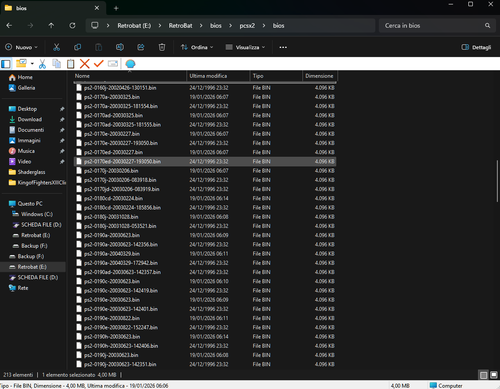Click the blue globe icon in white toolbar
500x389 pixels.
[x=130, y=64]
